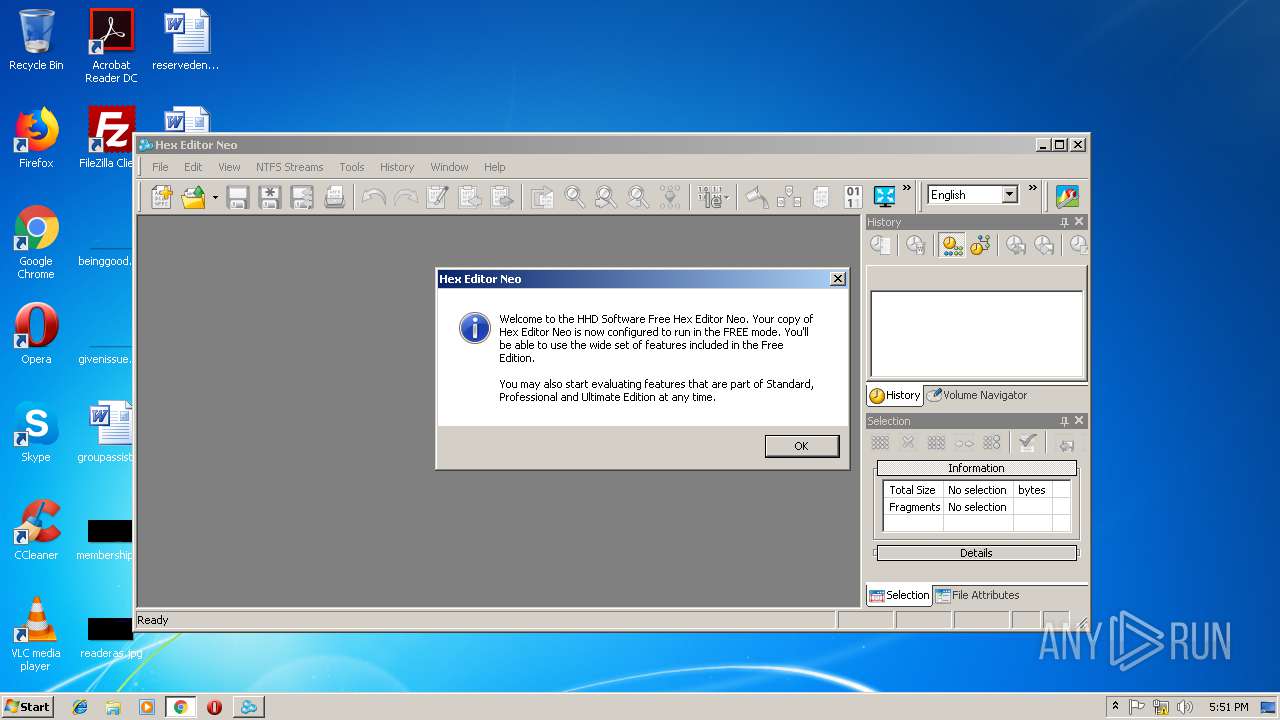Expand the Open File dropdown arrow
This screenshot has width=1280, height=720.
(214, 197)
